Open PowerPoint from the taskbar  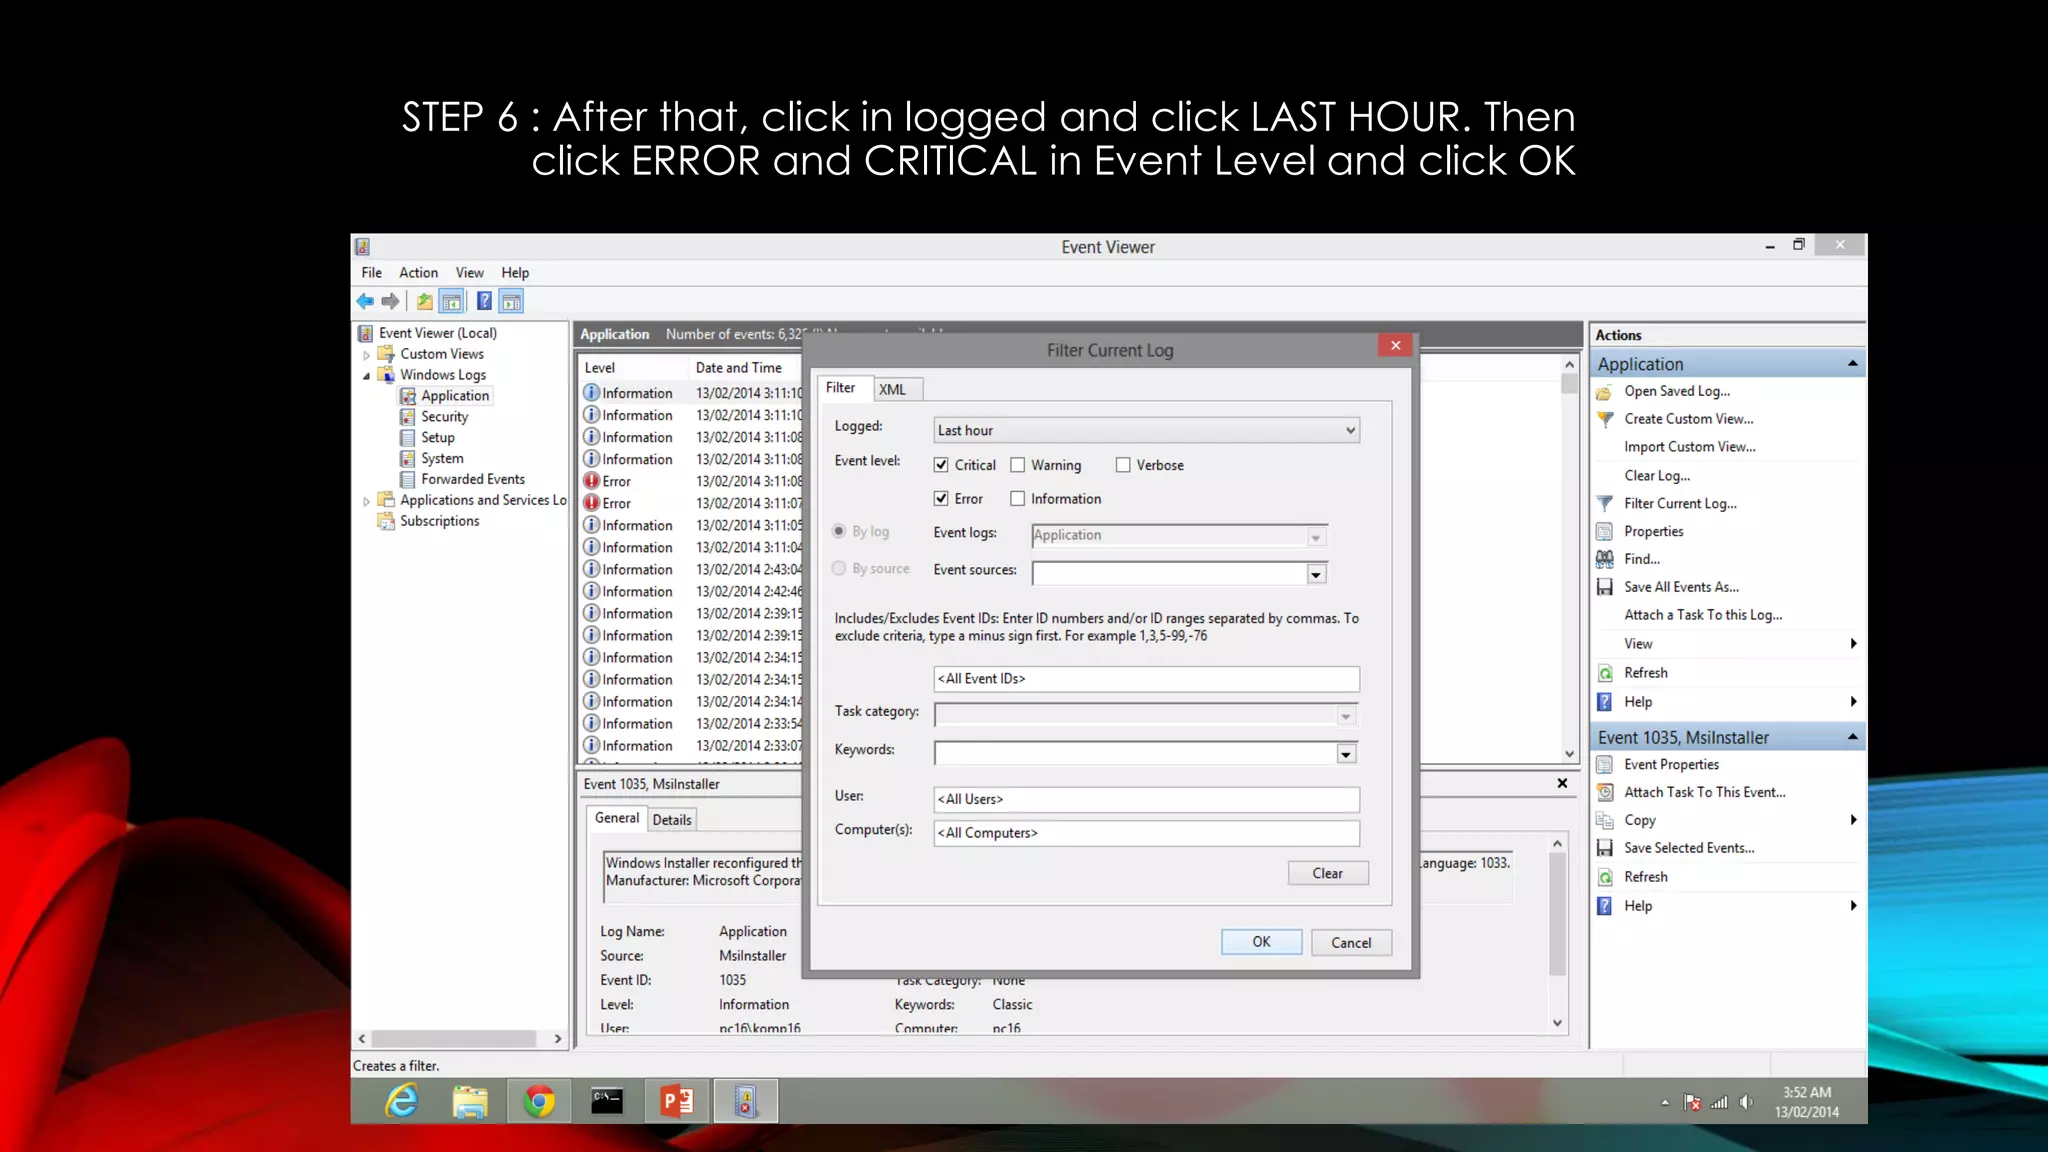click(x=677, y=1101)
